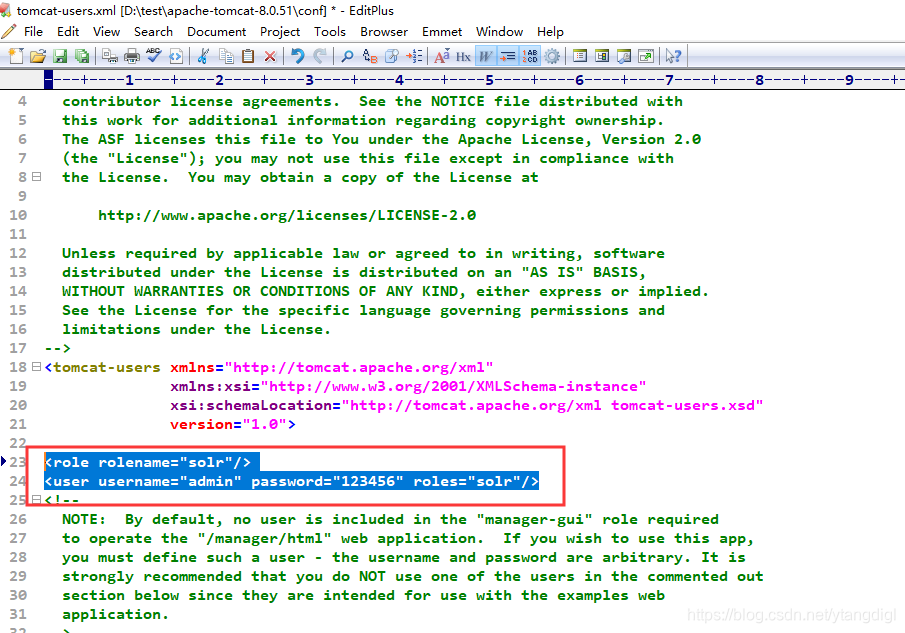Screen dimensions: 905x633
Task: Click the context Help pointer icon
Action: 673,56
